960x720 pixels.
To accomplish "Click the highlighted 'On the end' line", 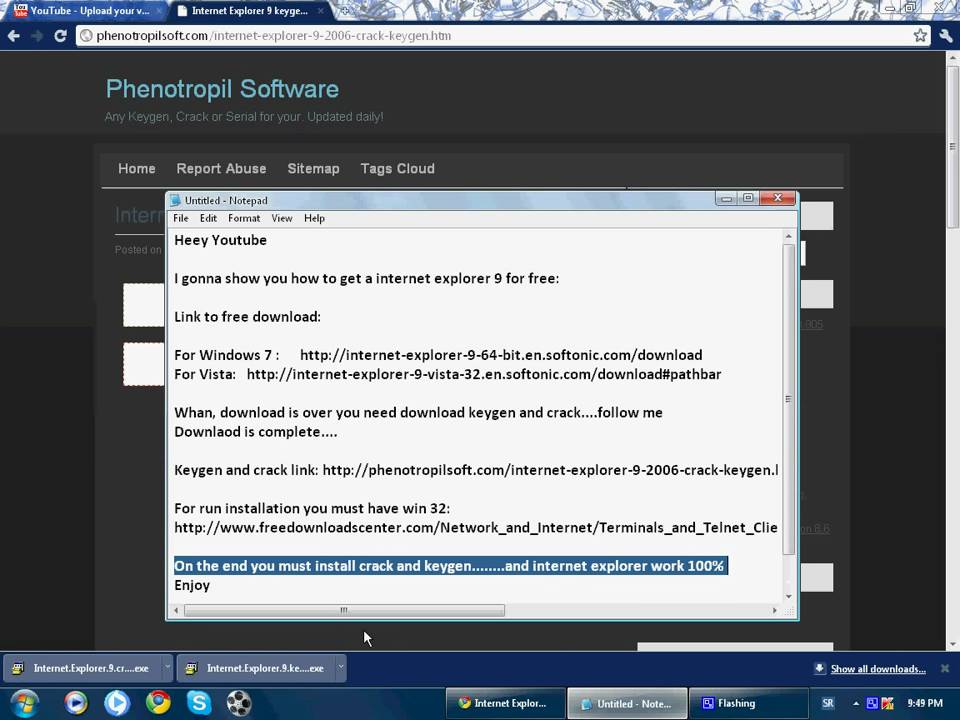I will click(451, 566).
